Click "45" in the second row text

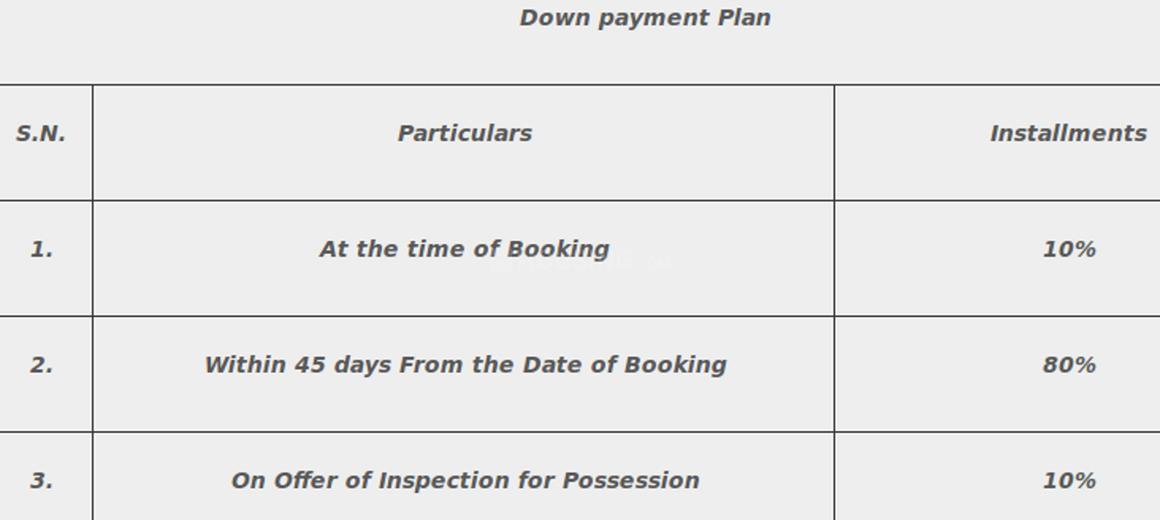[x=310, y=365]
